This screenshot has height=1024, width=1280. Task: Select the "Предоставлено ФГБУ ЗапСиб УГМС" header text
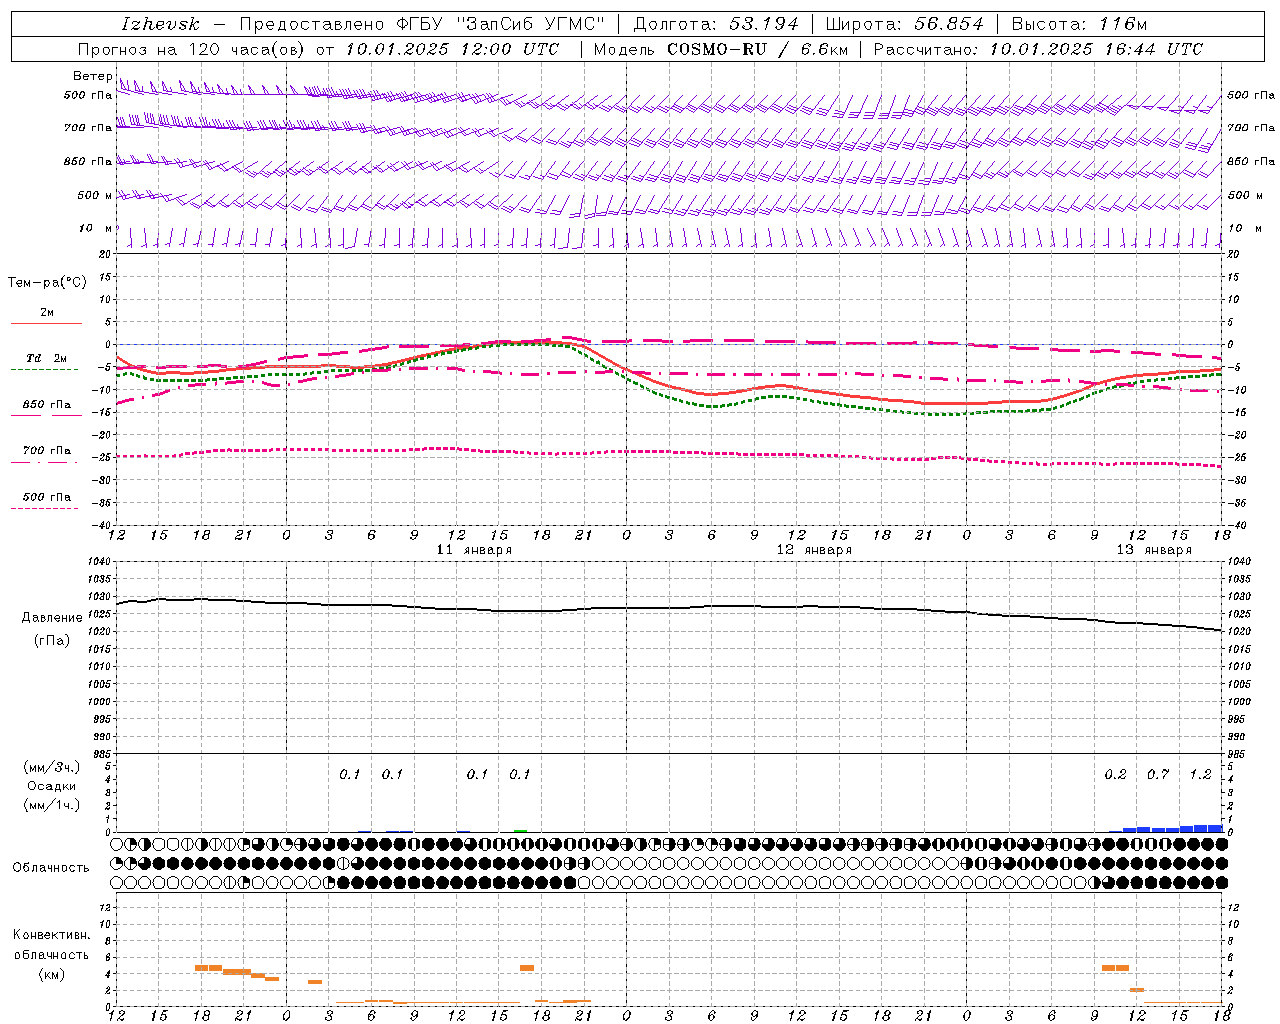(x=422, y=24)
